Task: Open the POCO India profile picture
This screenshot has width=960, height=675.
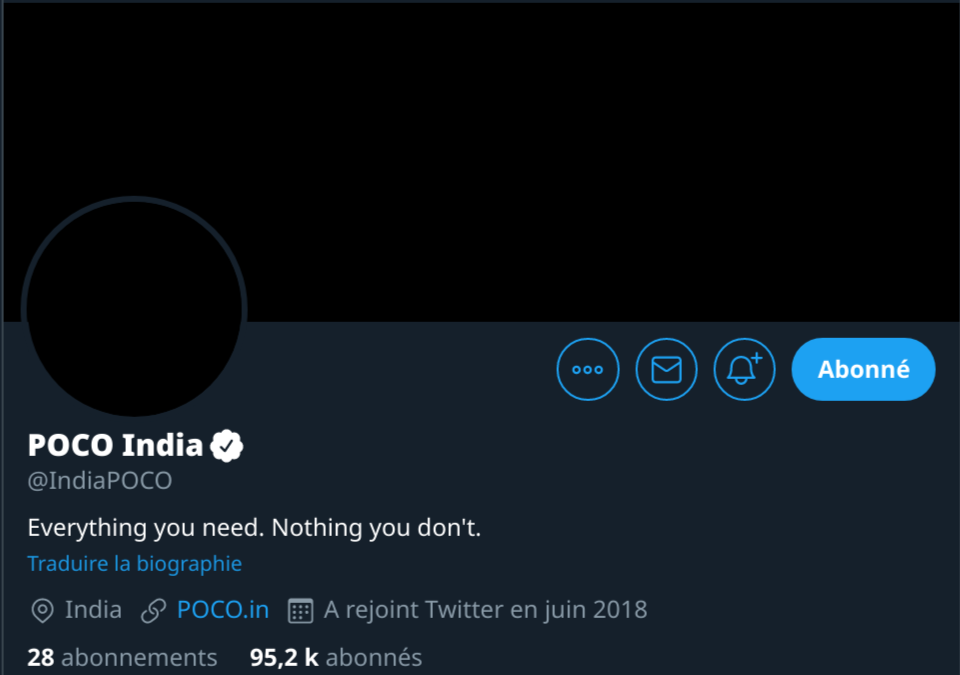Action: (x=134, y=307)
